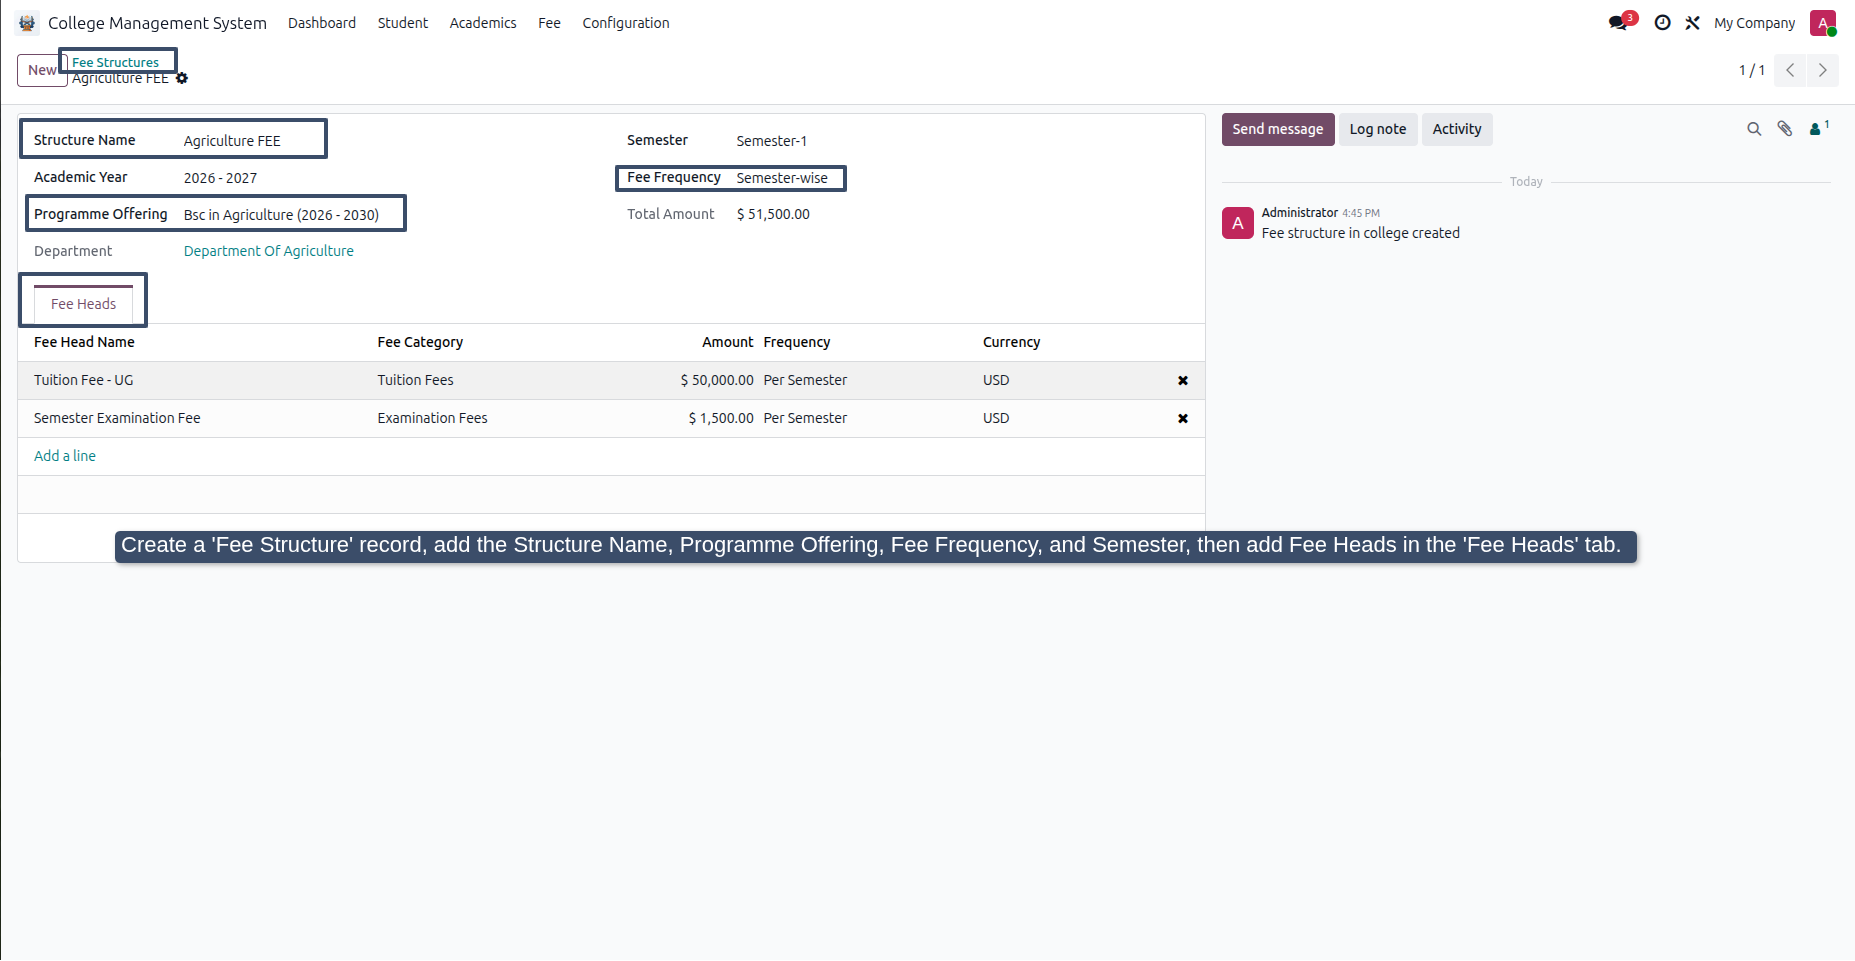
Task: Open the gear actions menu beside Agriculture FEE
Action: coord(182,78)
